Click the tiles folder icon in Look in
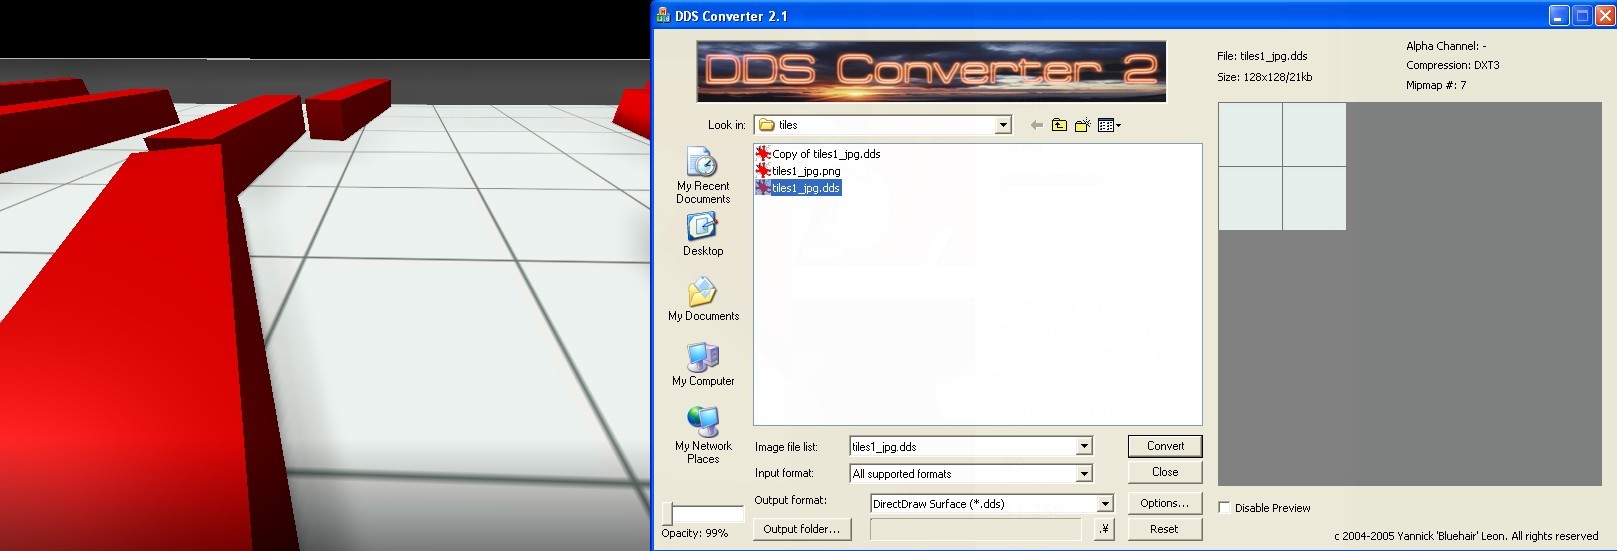The height and width of the screenshot is (551, 1617). [x=767, y=125]
